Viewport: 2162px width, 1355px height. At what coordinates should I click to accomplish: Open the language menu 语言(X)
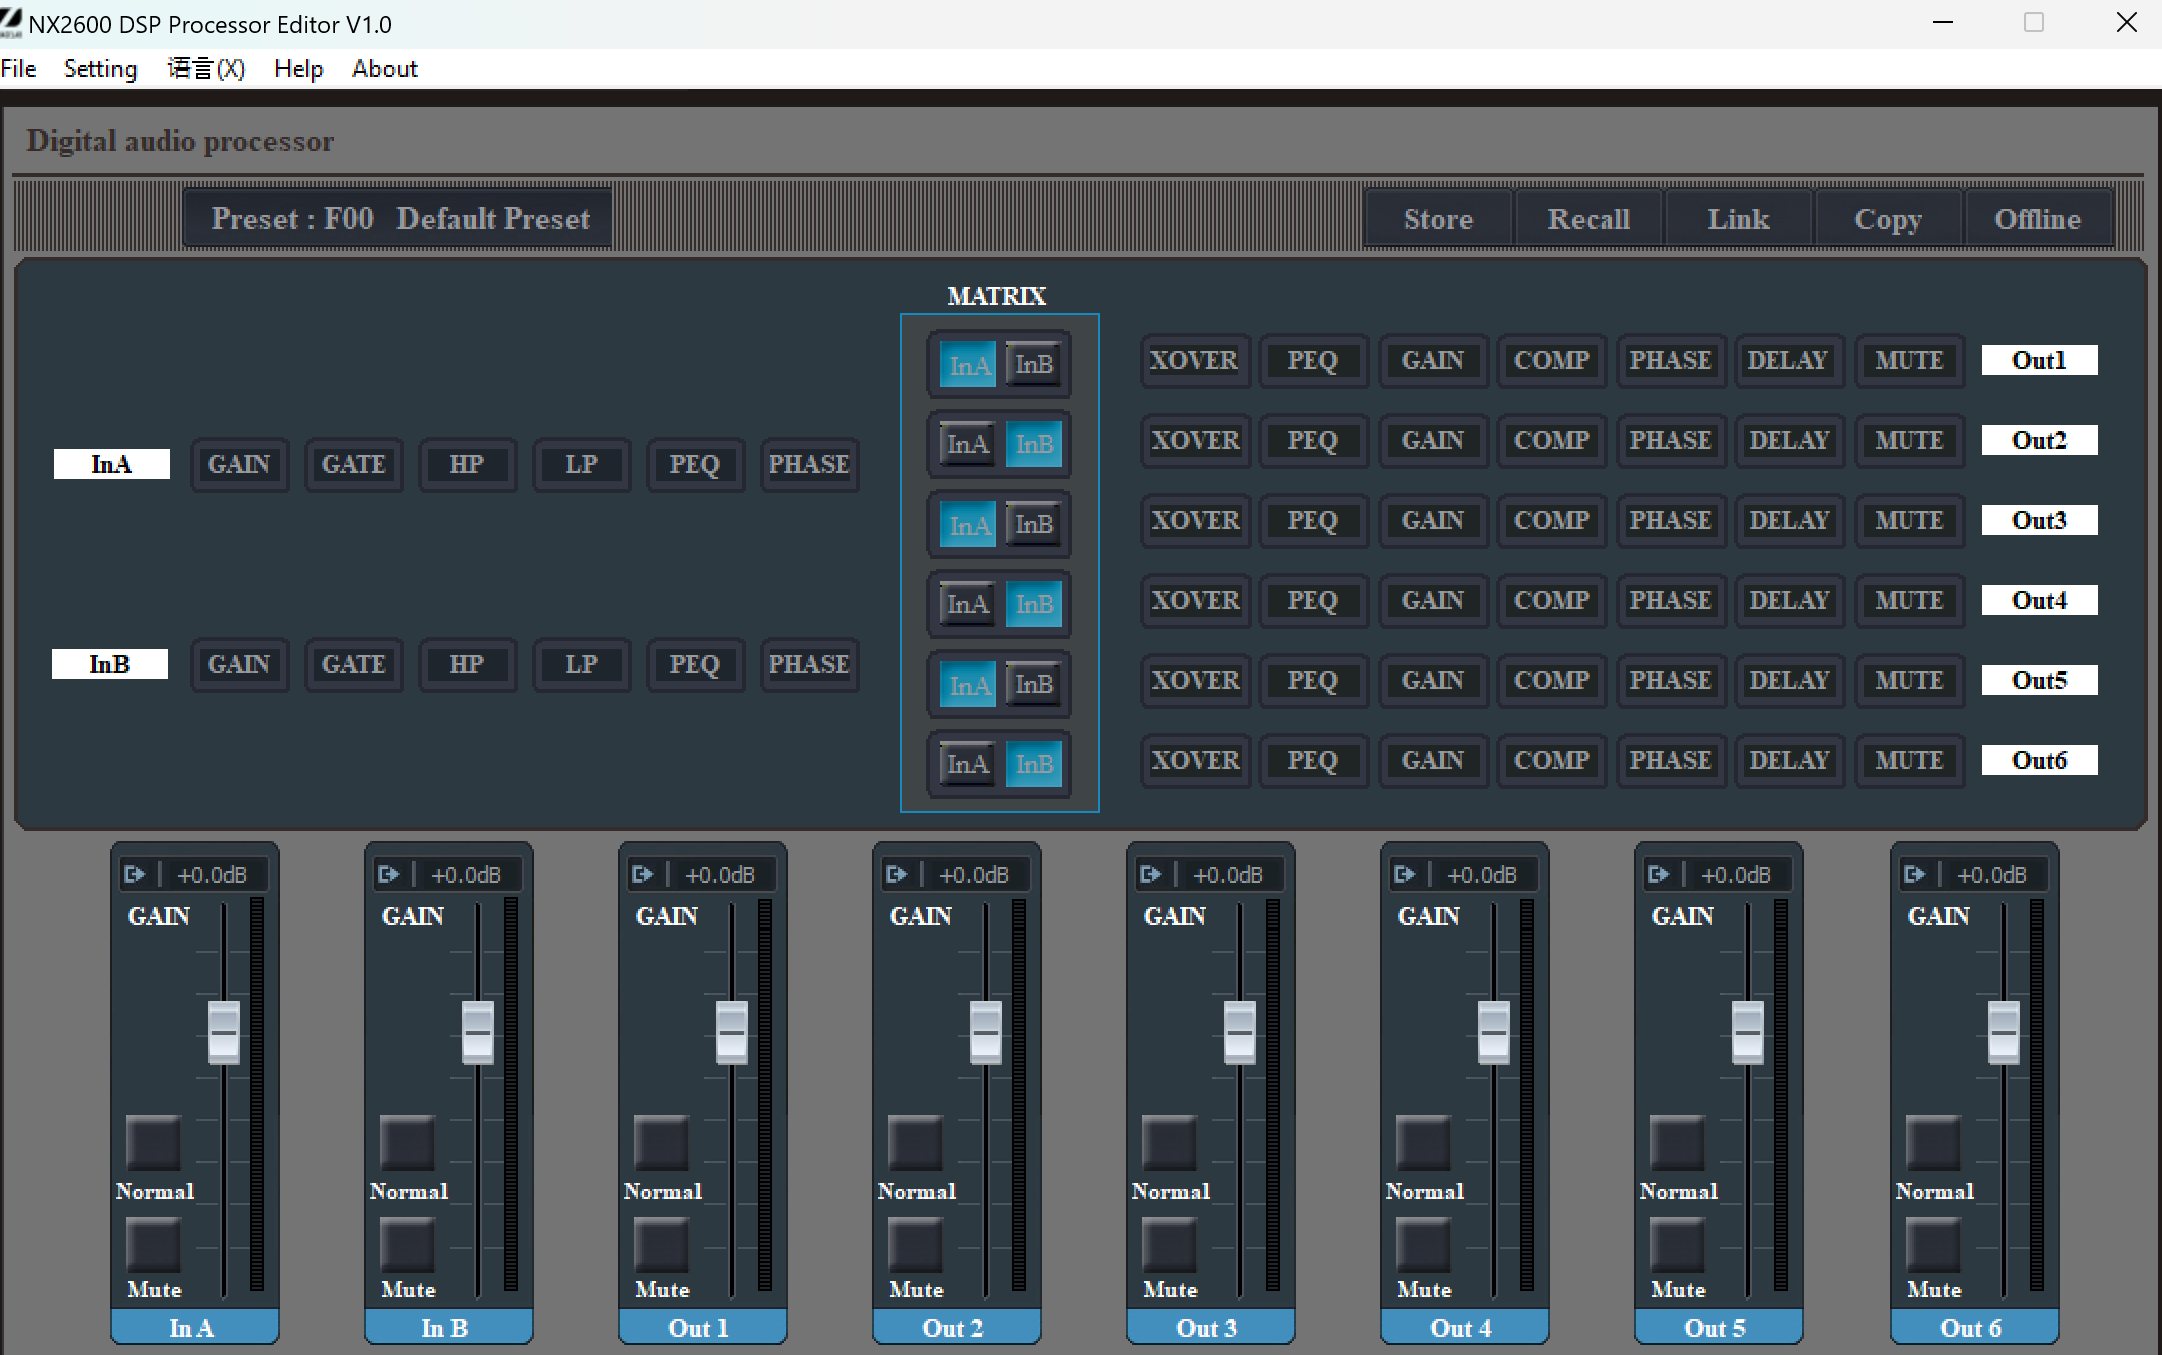coord(206,69)
